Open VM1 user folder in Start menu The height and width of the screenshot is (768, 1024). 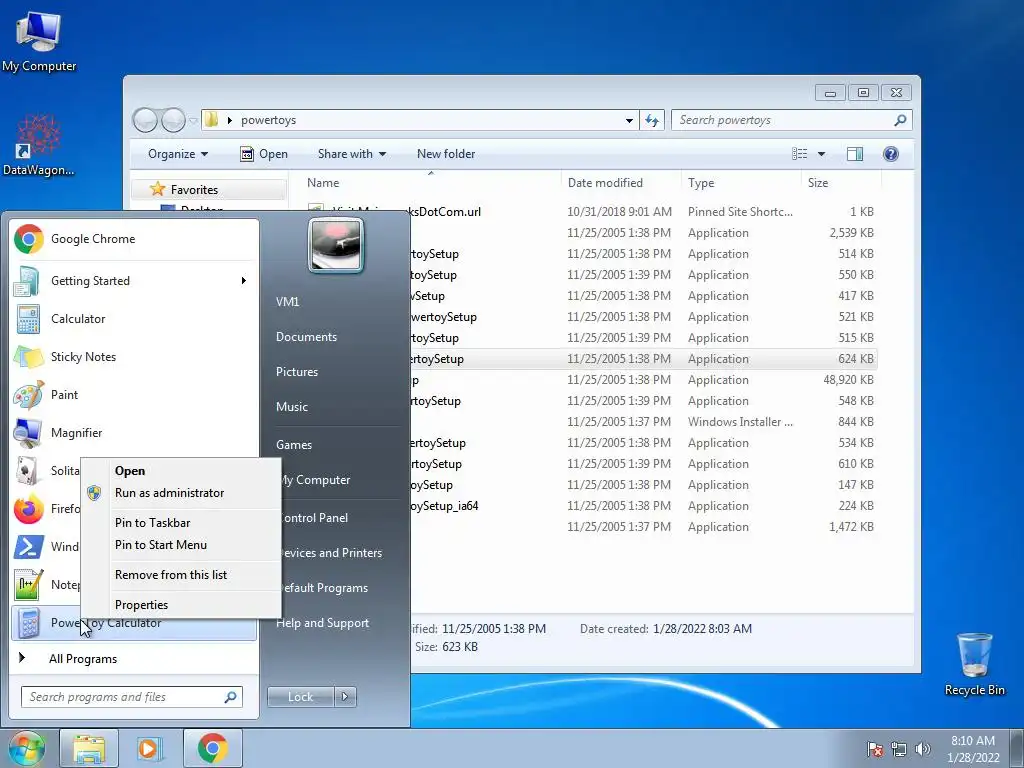click(x=287, y=302)
